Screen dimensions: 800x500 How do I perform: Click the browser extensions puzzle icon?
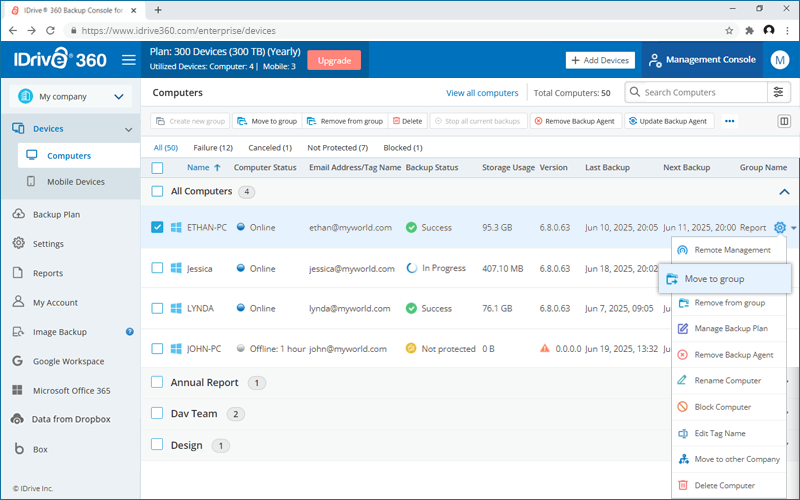(x=749, y=31)
